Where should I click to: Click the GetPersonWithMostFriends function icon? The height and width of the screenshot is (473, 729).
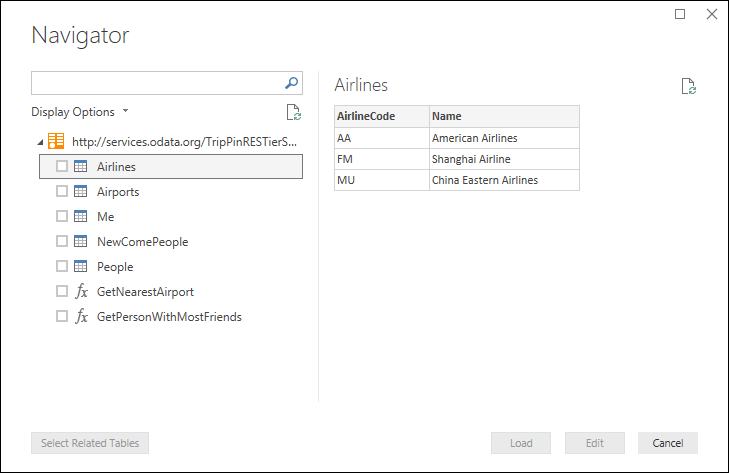coord(81,317)
